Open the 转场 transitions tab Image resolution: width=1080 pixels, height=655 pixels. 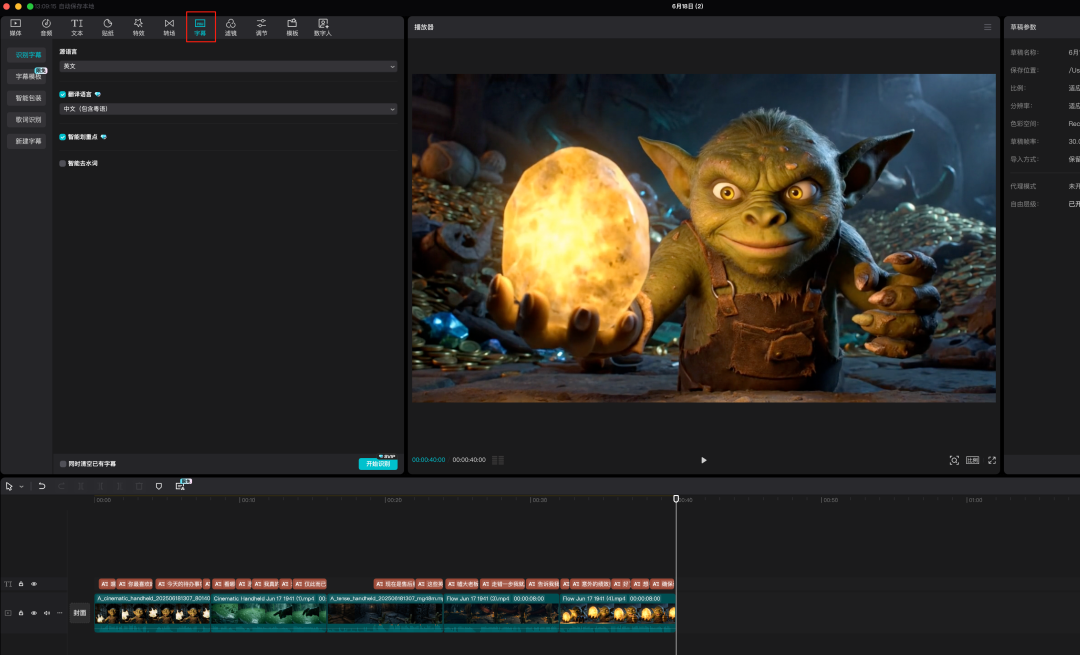(169, 27)
